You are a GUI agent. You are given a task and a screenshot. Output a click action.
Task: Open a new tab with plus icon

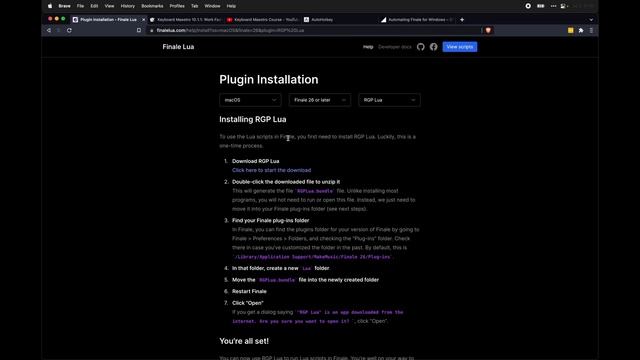[x=462, y=20]
